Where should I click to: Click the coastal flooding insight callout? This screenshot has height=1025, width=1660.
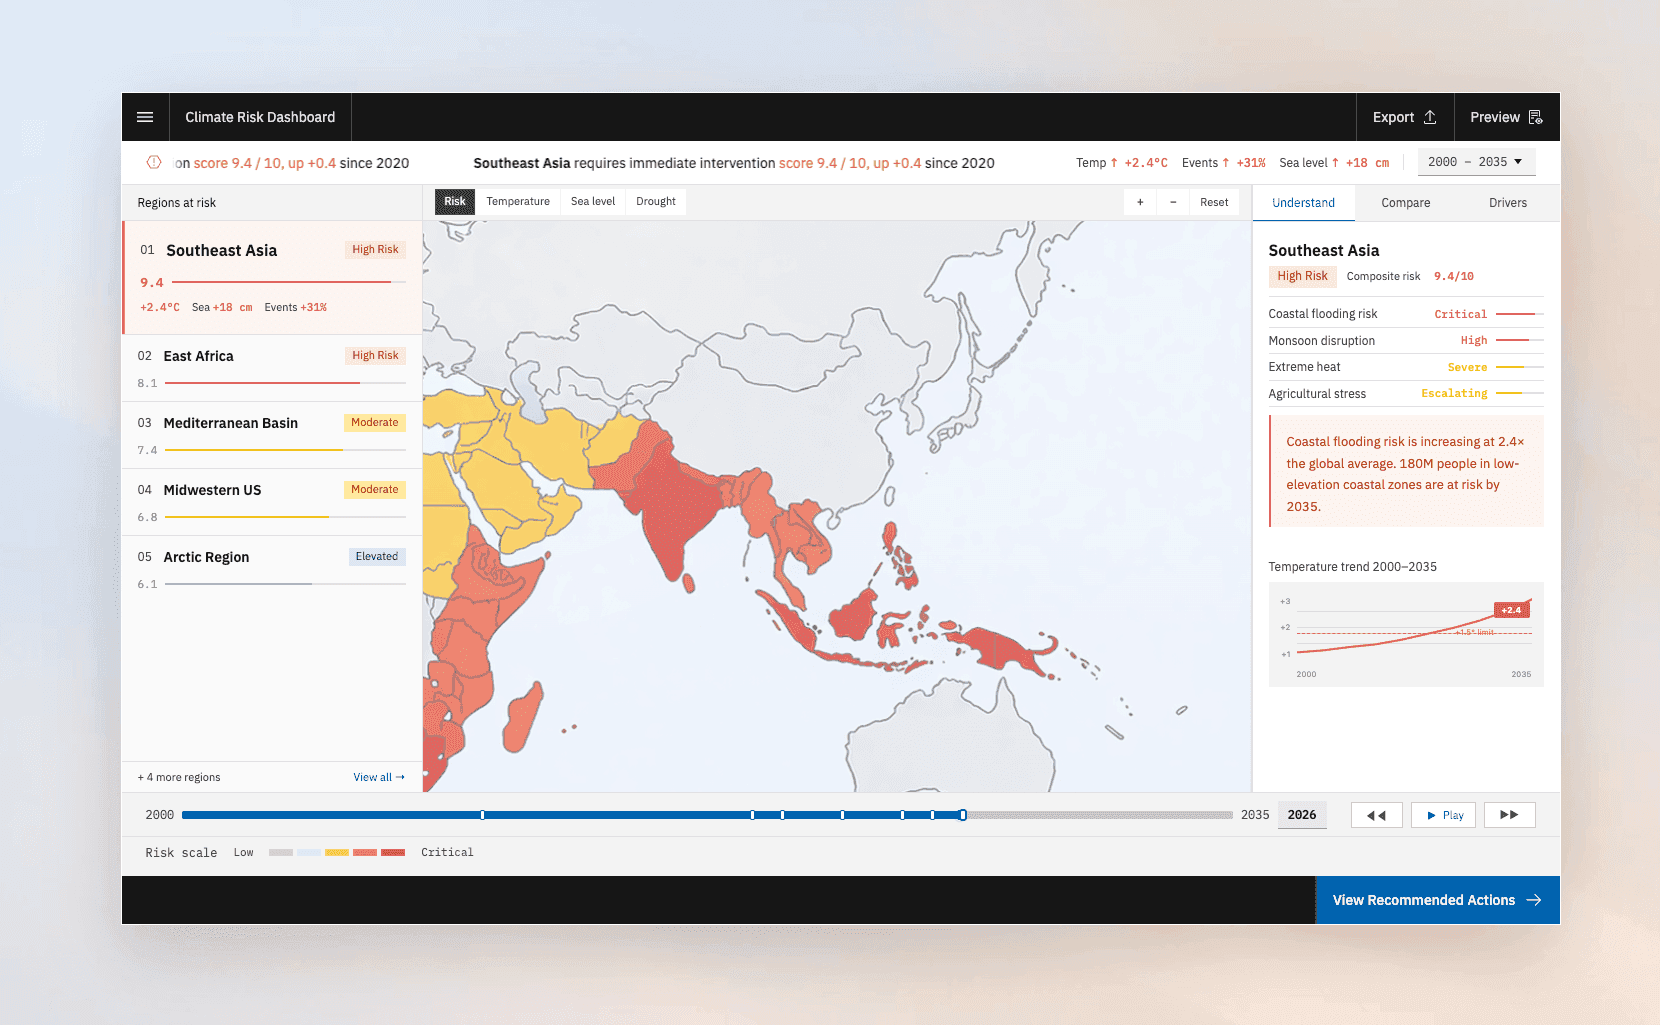click(1406, 472)
